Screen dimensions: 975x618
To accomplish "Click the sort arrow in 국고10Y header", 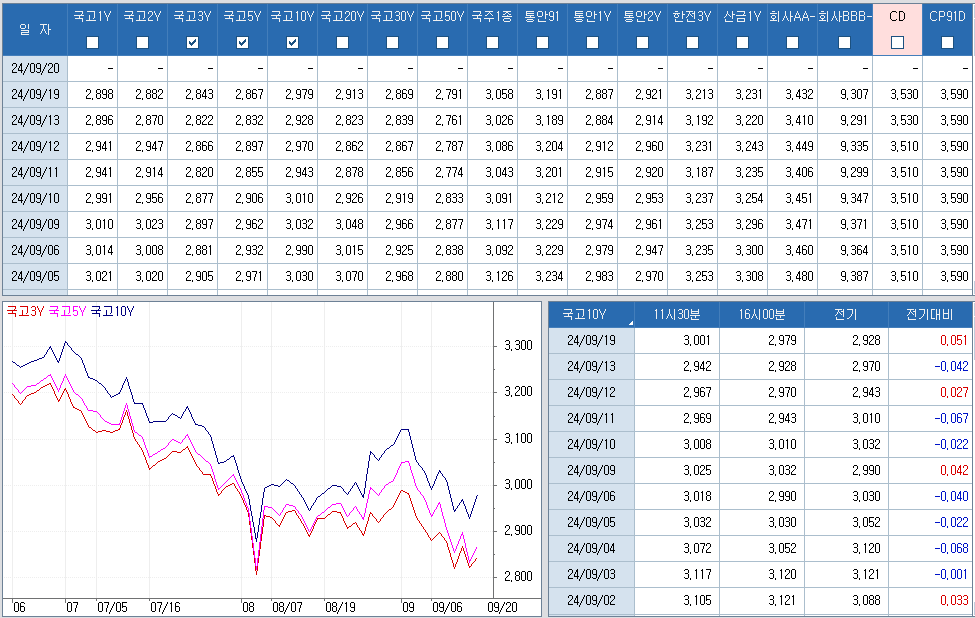I will point(631,323).
